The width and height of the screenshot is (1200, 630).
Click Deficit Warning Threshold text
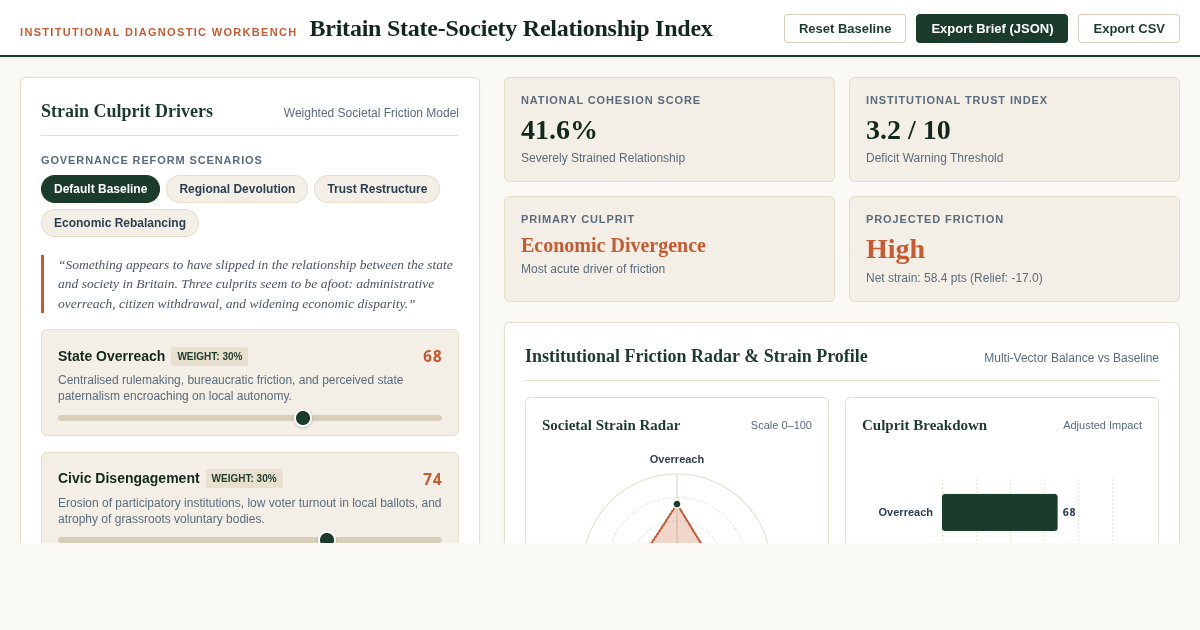pos(934,158)
